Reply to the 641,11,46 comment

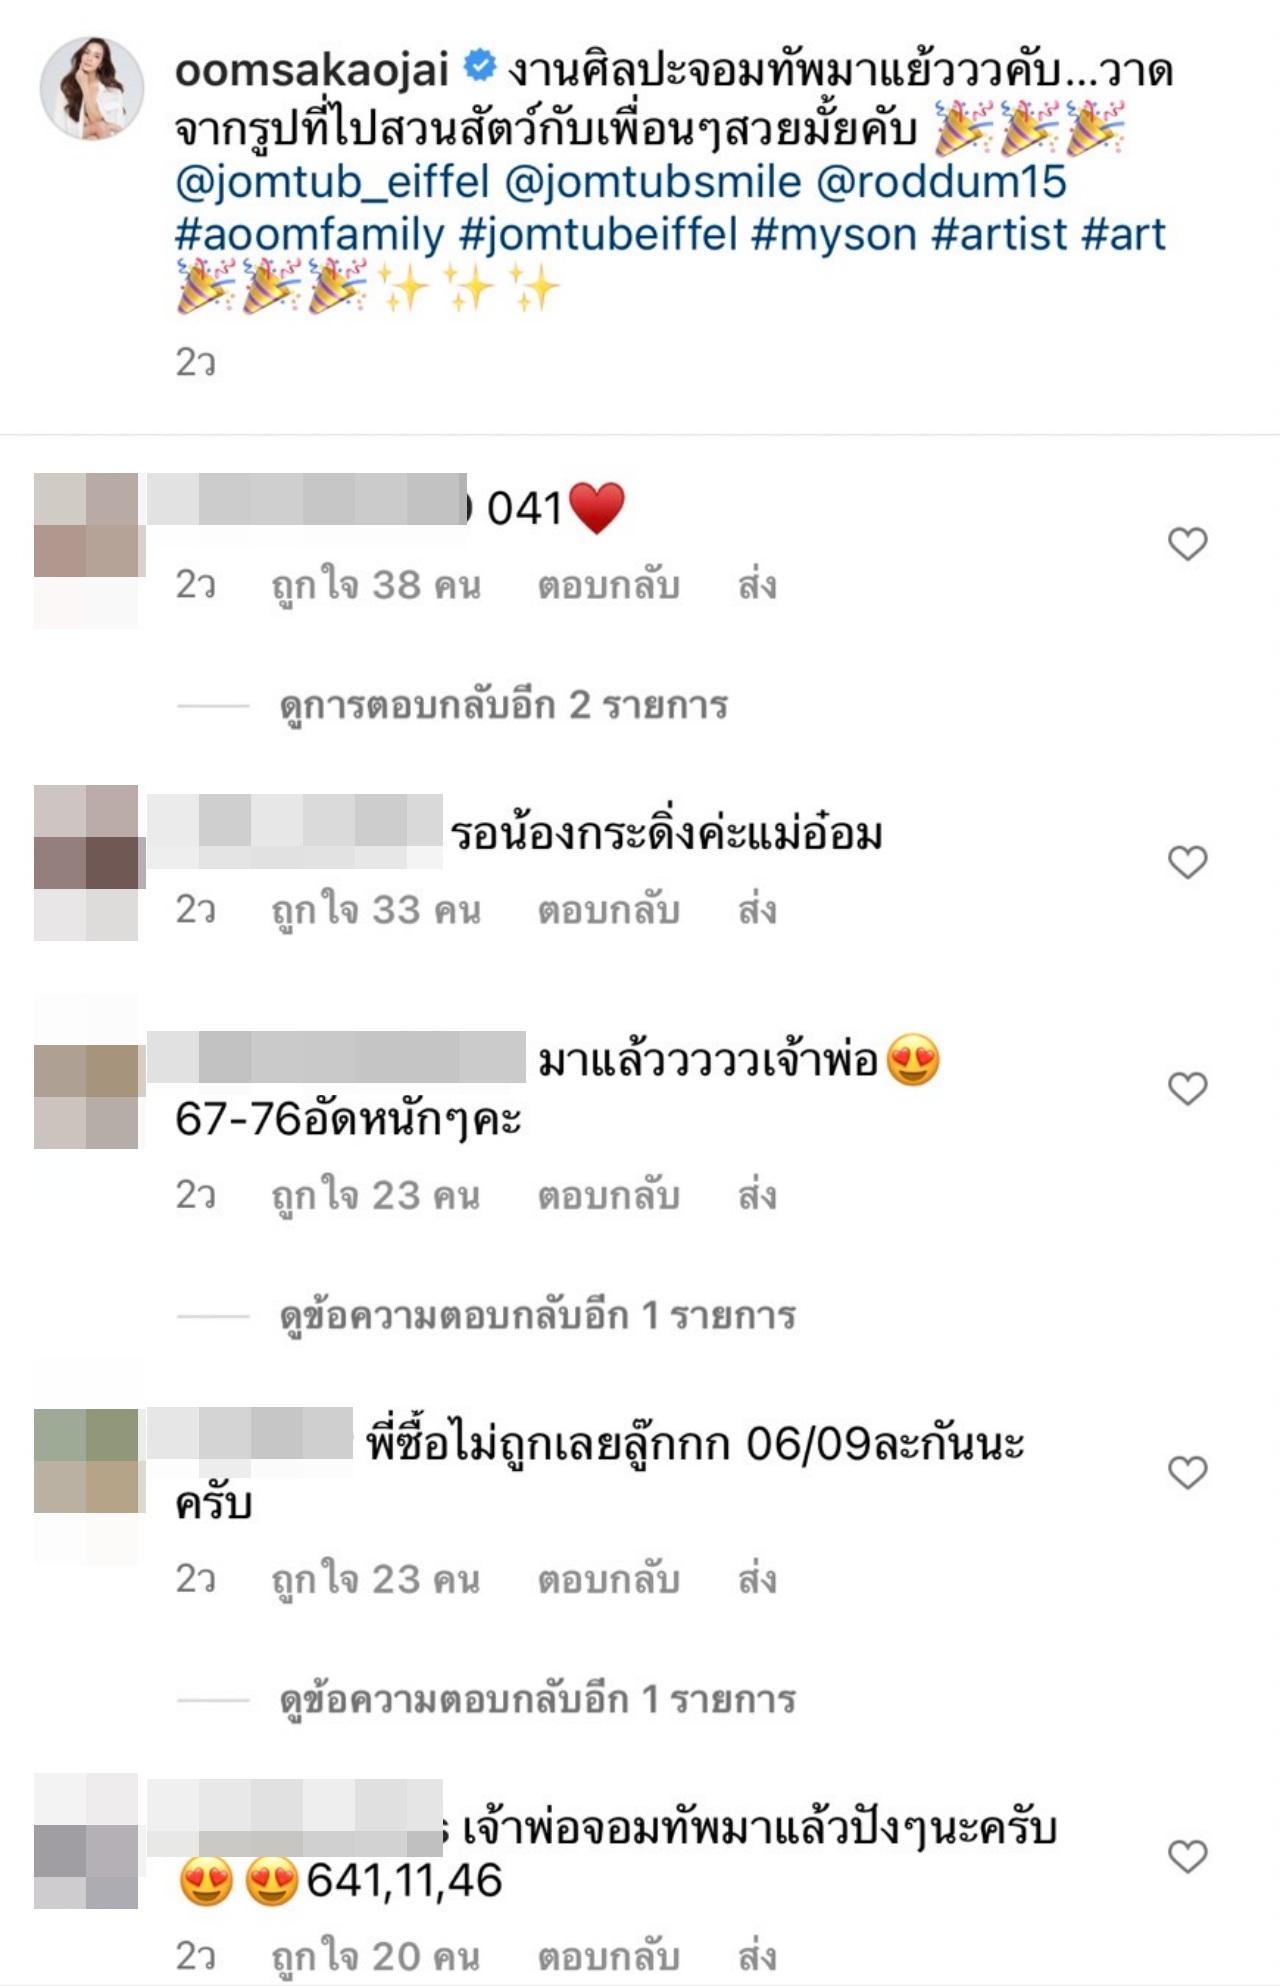pyautogui.click(x=609, y=1957)
